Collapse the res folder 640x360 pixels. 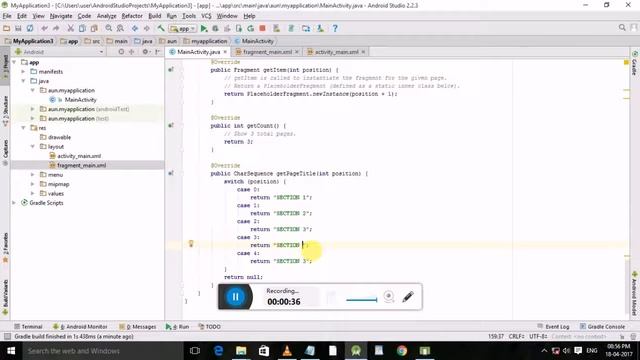23,128
